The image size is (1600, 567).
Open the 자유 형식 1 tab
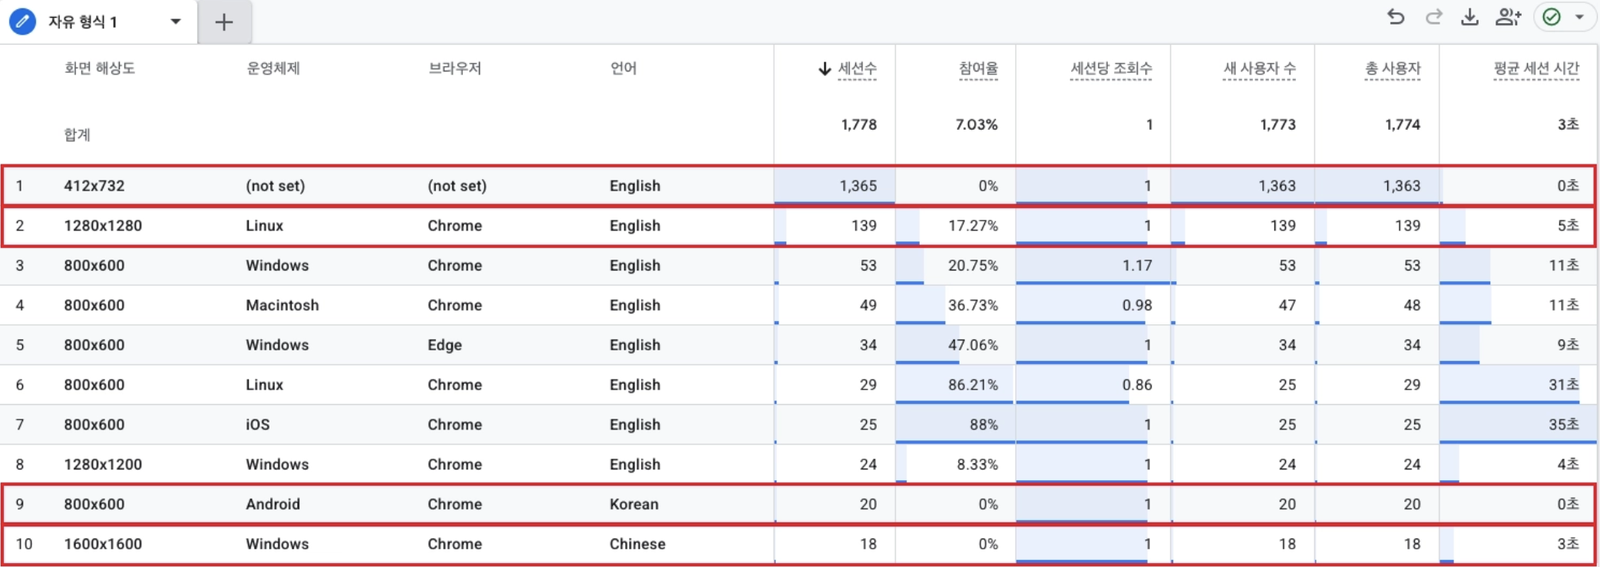83,21
